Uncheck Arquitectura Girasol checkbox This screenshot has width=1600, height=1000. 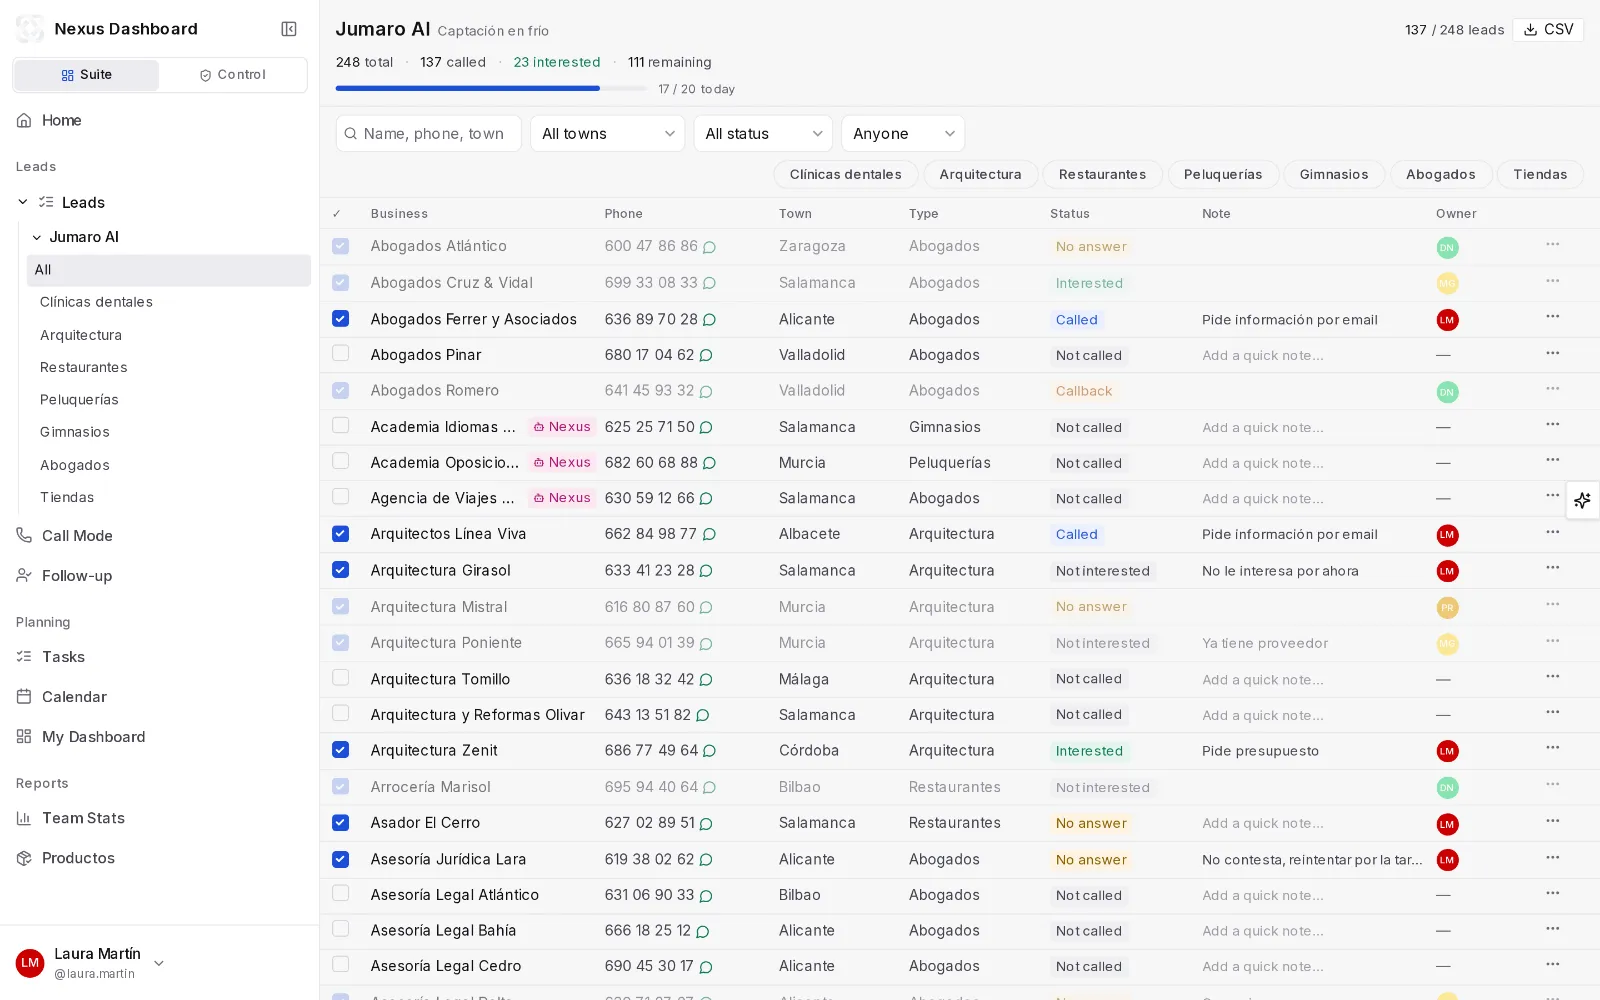point(340,569)
